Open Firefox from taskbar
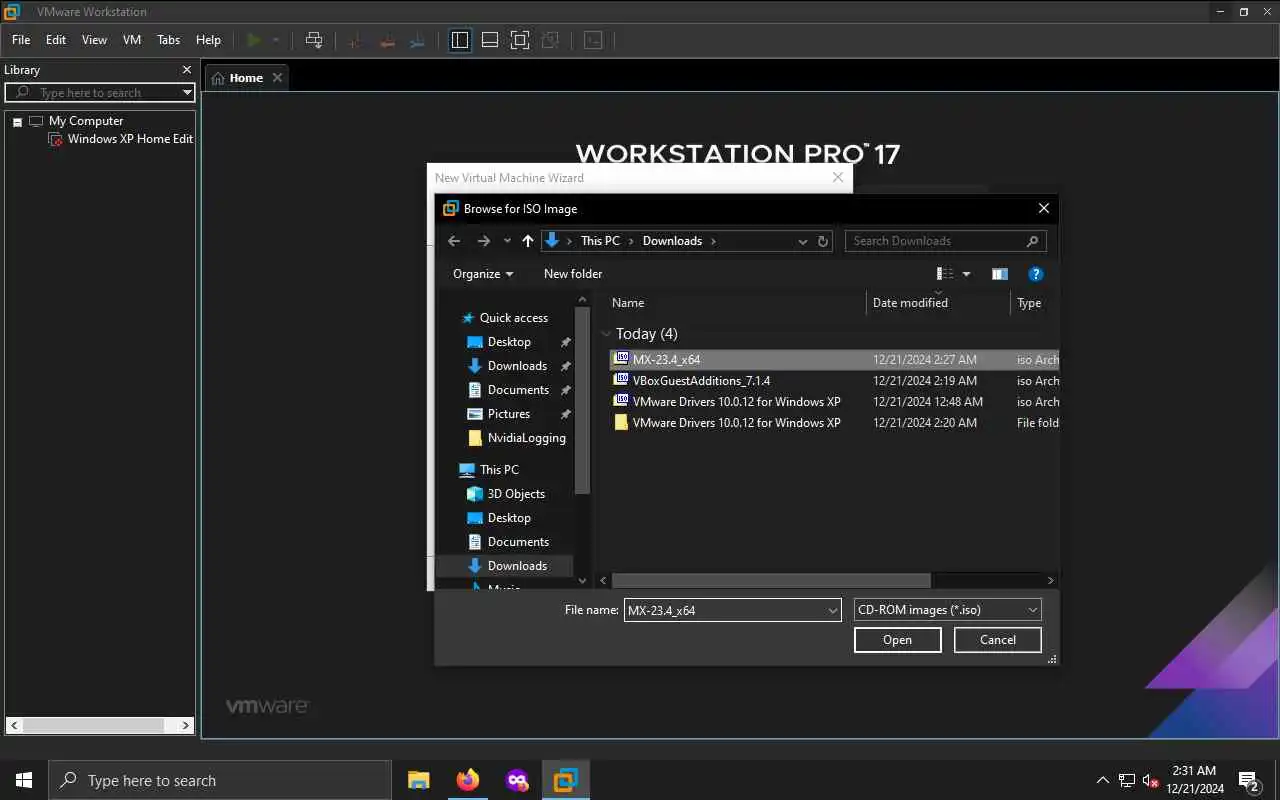Screen dimensions: 1280x800 click(468, 780)
